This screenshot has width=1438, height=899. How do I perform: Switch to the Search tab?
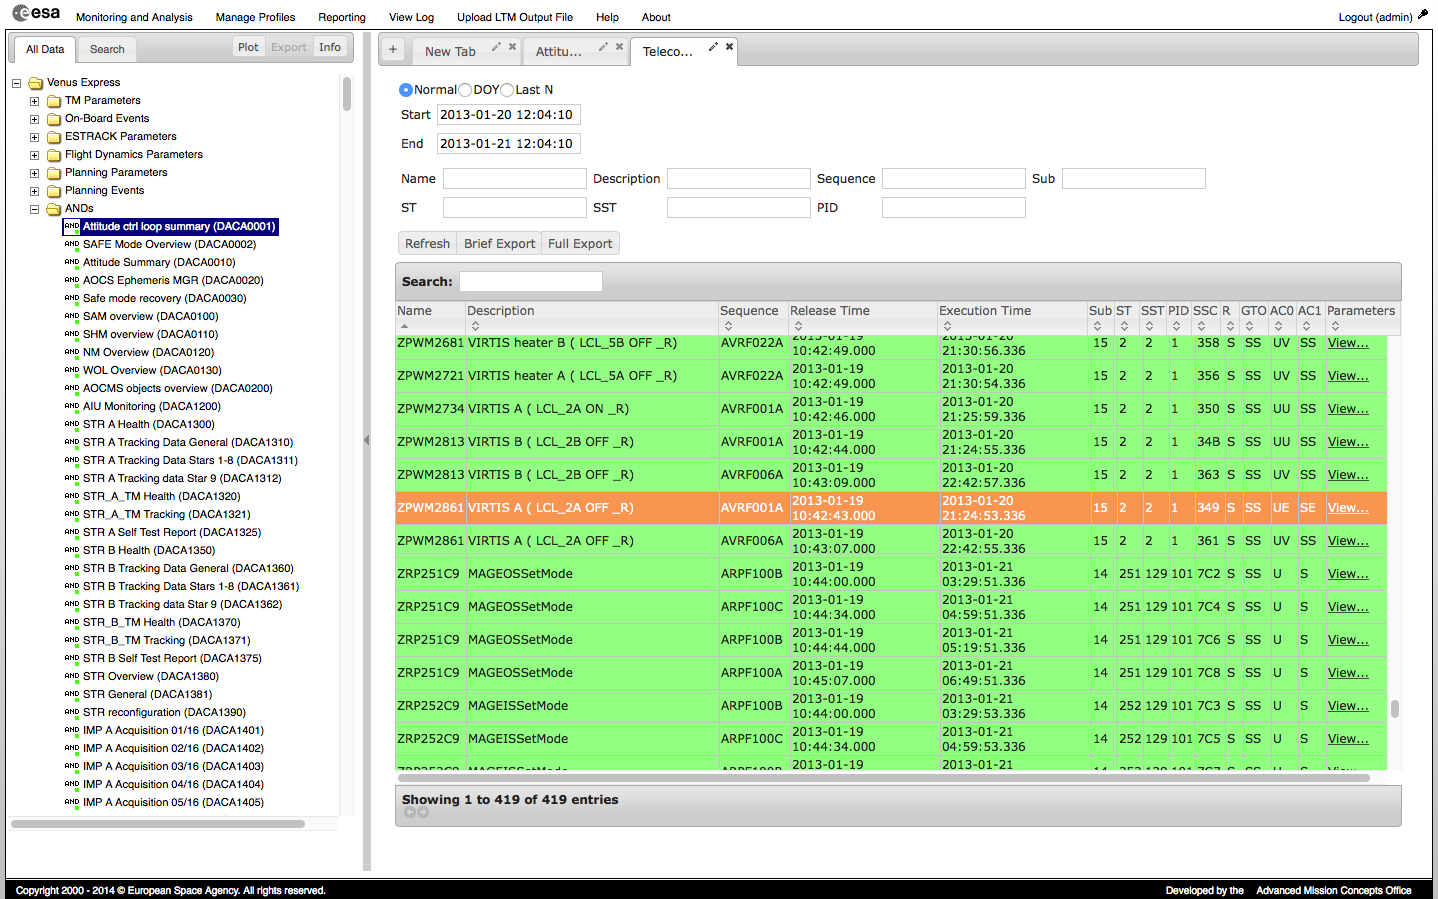coord(107,49)
